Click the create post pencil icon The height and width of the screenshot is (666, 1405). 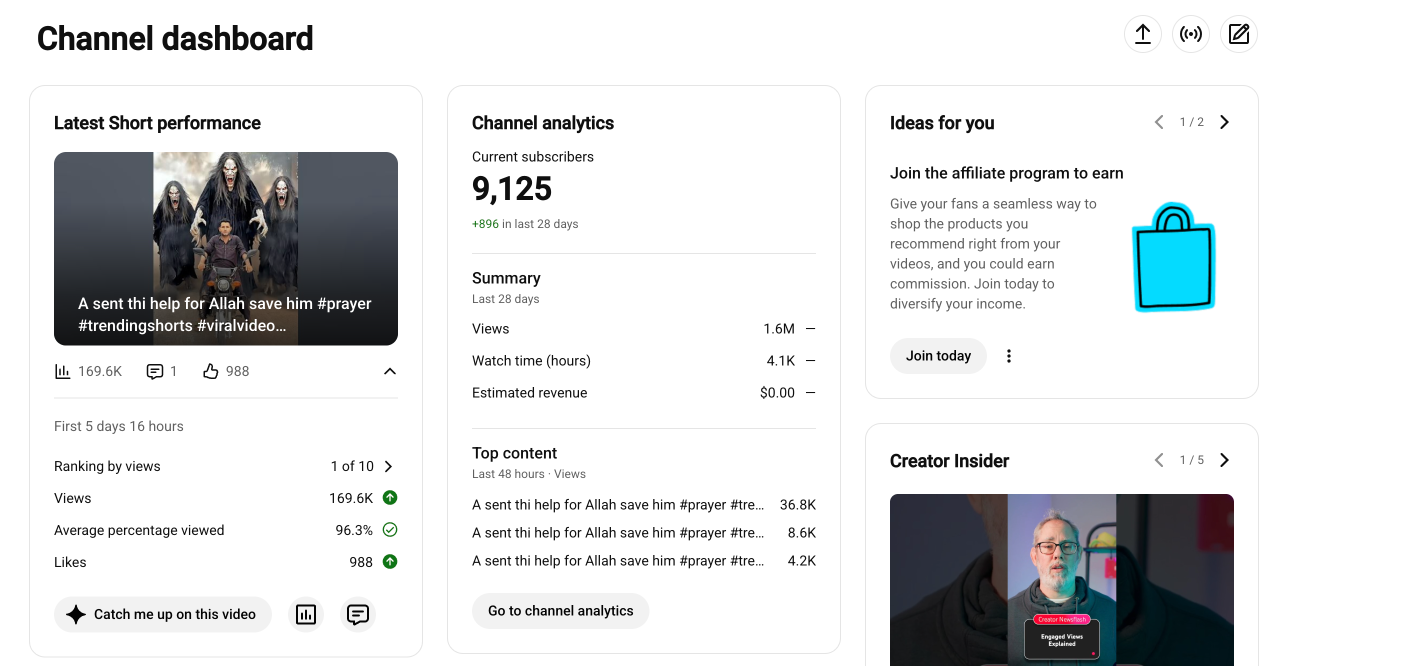(x=1239, y=34)
